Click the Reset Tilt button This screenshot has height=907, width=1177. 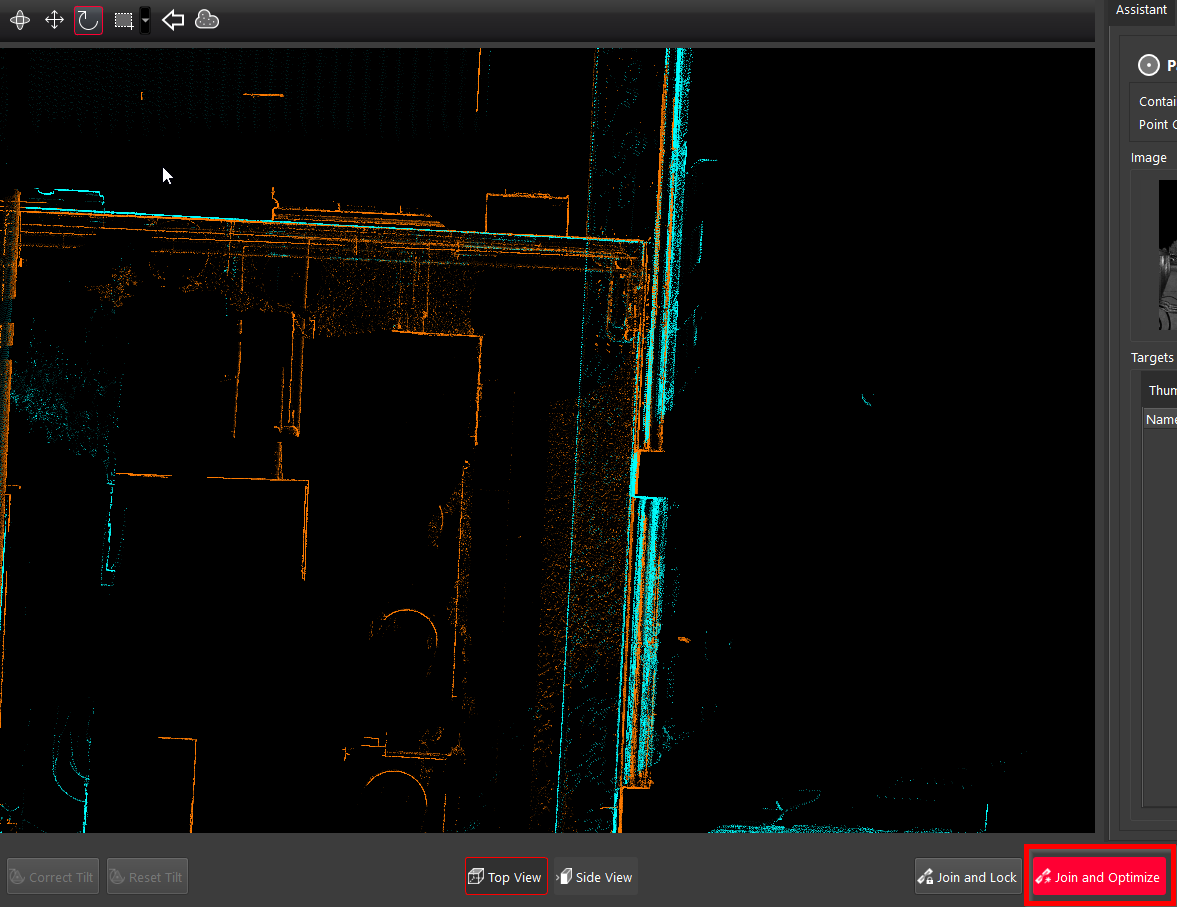click(147, 877)
